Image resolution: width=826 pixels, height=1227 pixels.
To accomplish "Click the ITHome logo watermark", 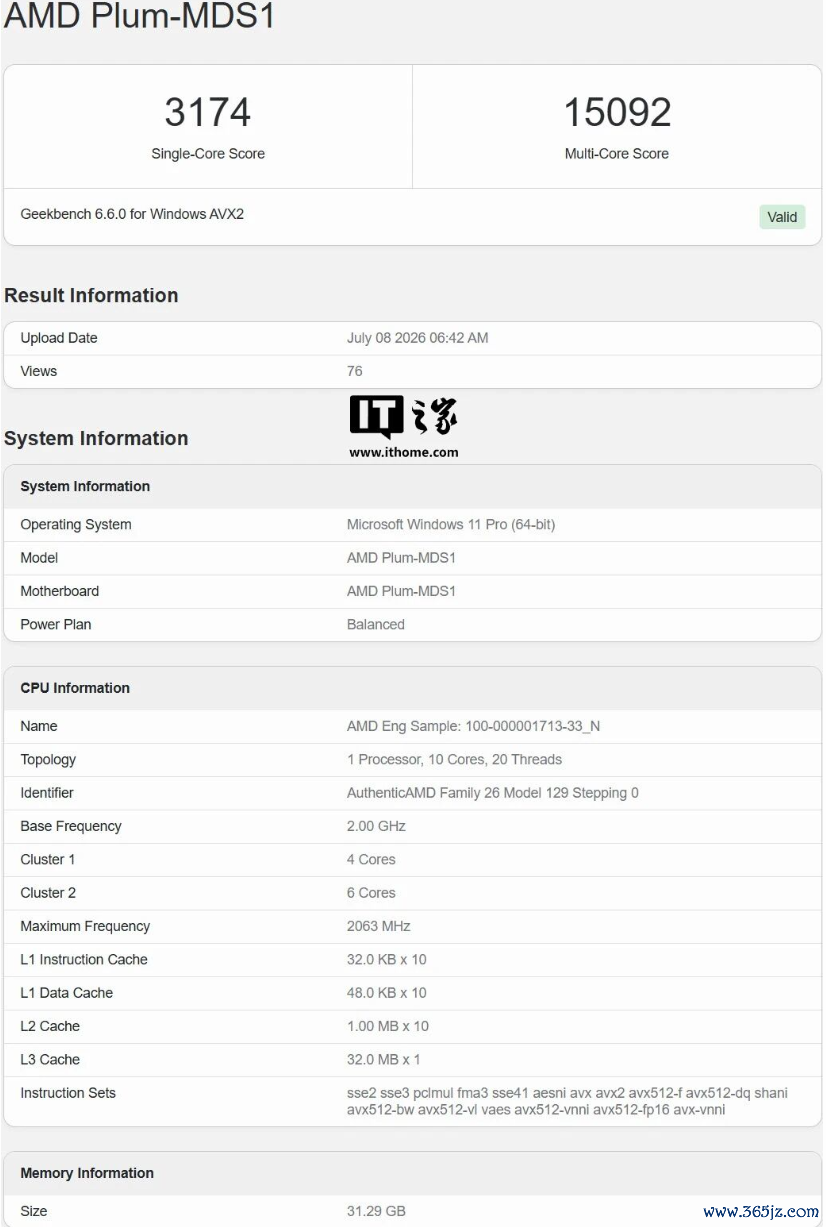I will (x=403, y=417).
